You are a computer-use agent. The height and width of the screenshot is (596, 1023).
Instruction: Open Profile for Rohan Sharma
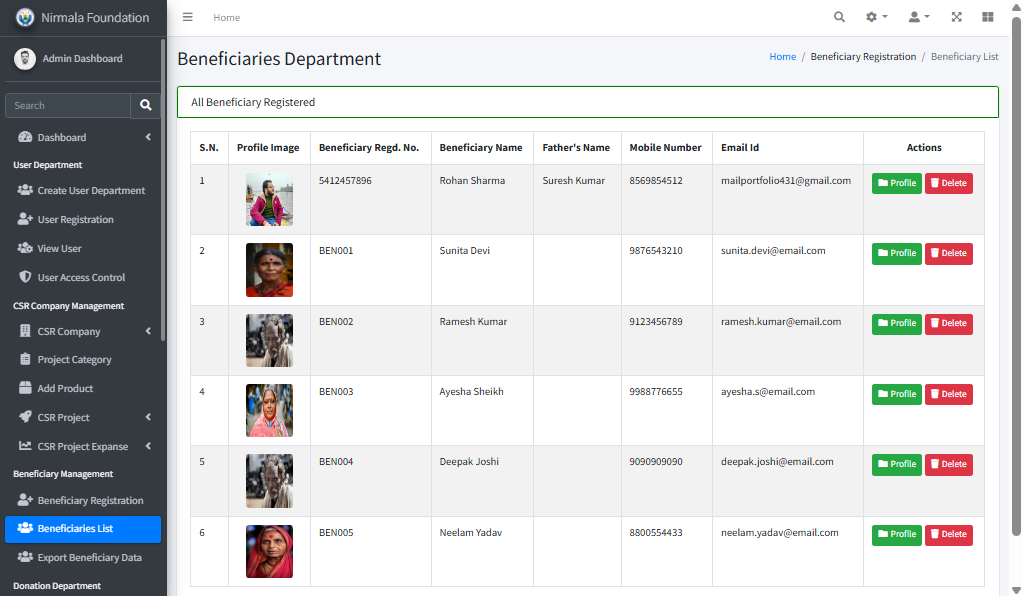tap(896, 183)
